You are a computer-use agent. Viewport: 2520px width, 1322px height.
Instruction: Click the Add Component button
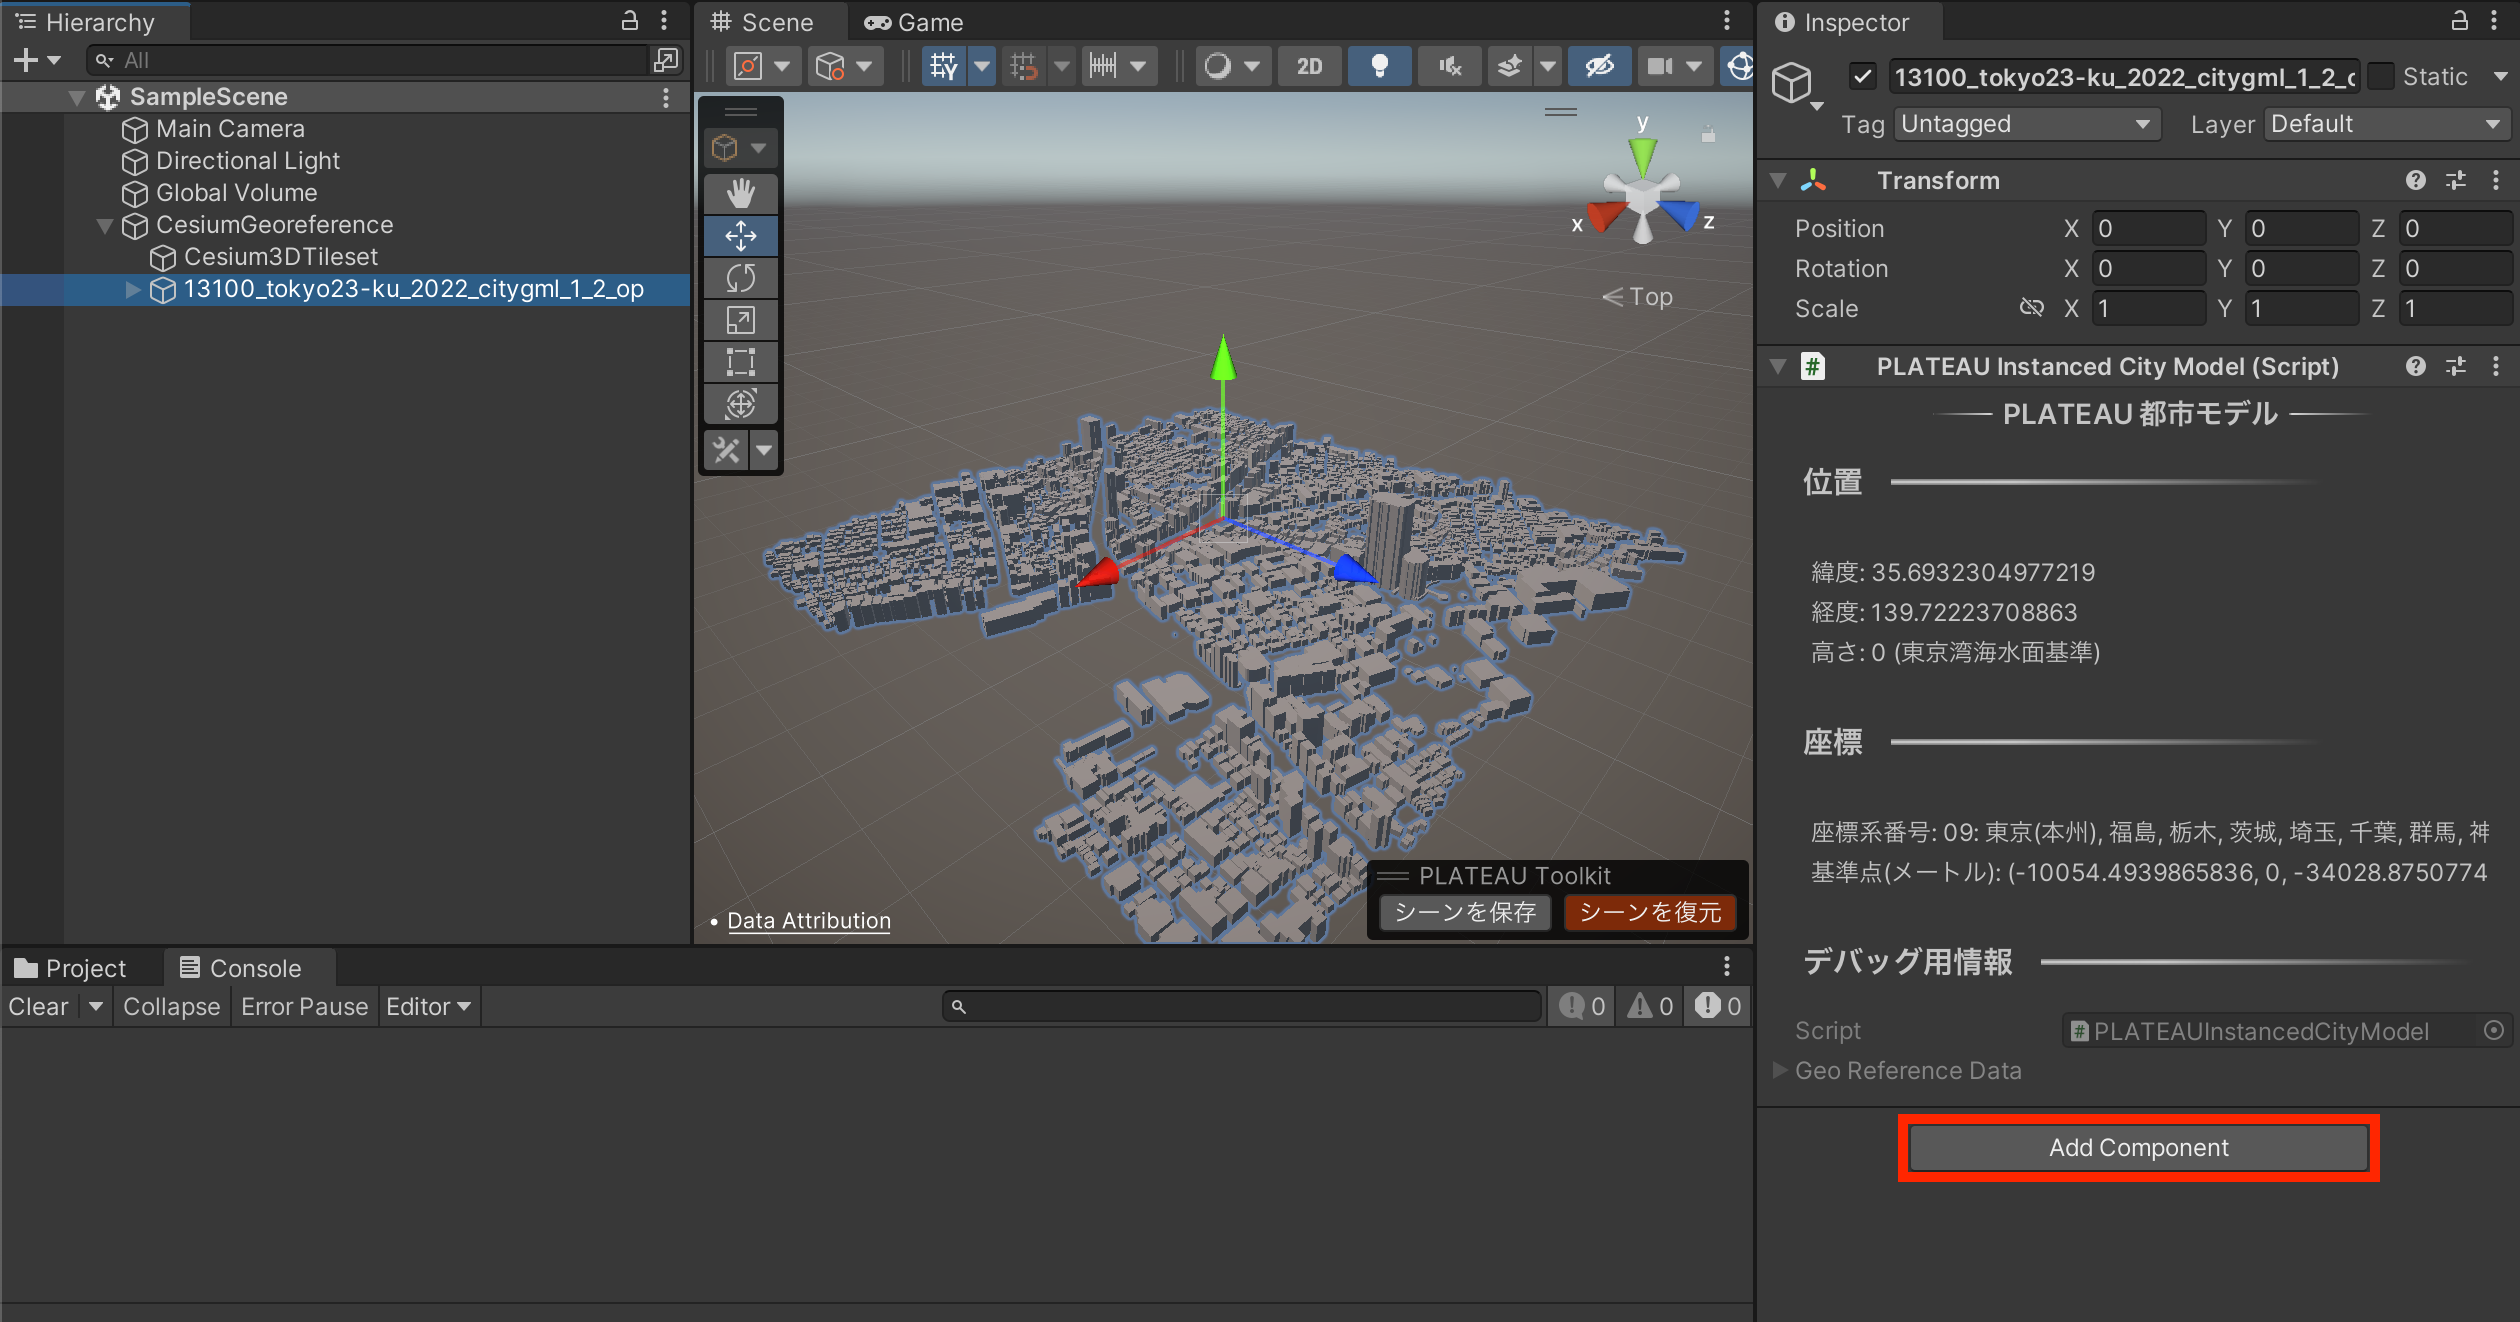tap(2138, 1147)
